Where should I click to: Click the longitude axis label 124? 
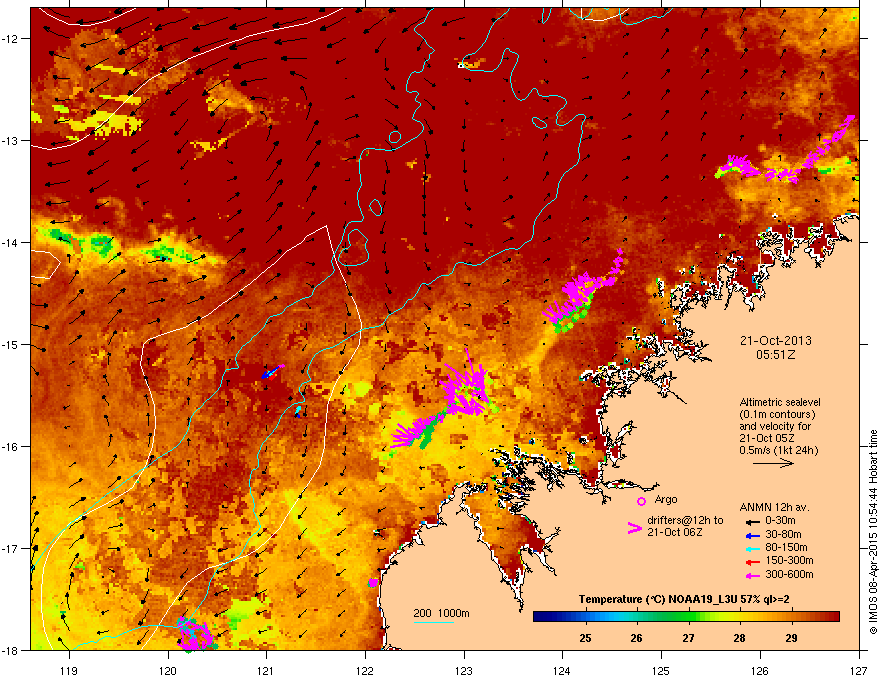coord(562,670)
